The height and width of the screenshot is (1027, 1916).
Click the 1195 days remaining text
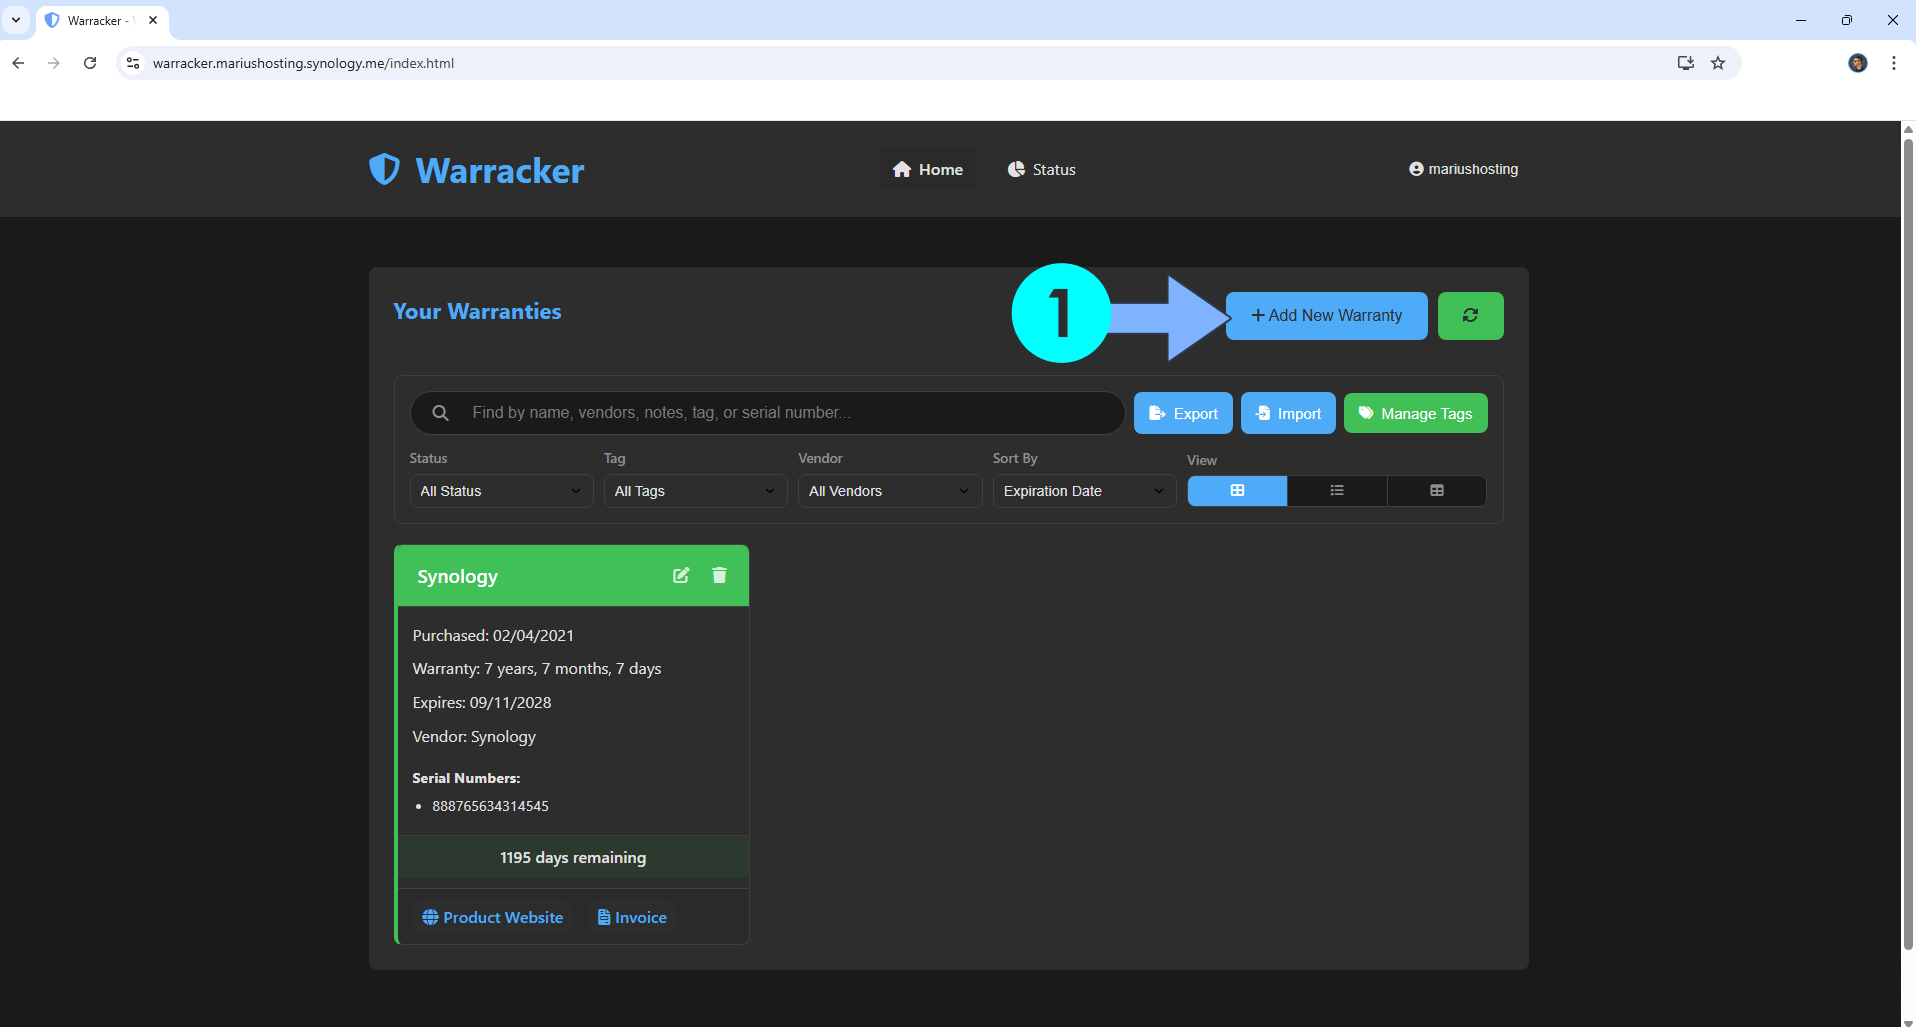(x=573, y=858)
